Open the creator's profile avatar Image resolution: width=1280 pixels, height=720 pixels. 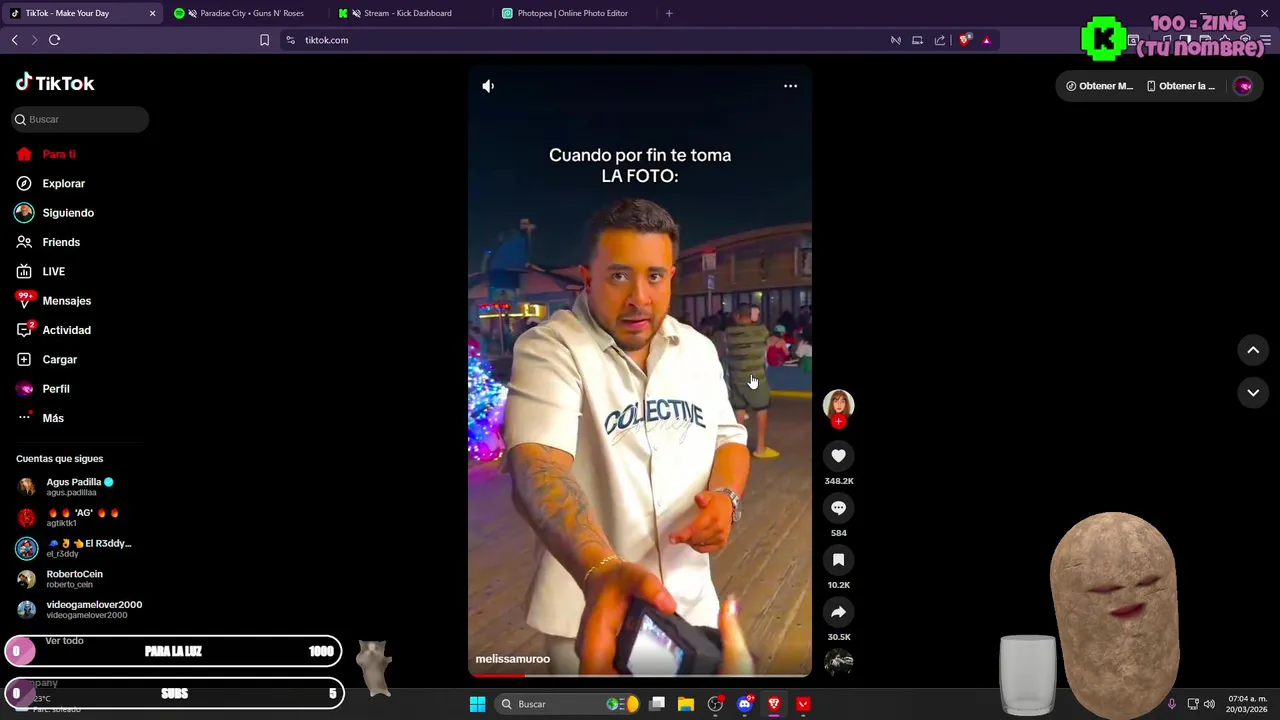click(x=838, y=403)
